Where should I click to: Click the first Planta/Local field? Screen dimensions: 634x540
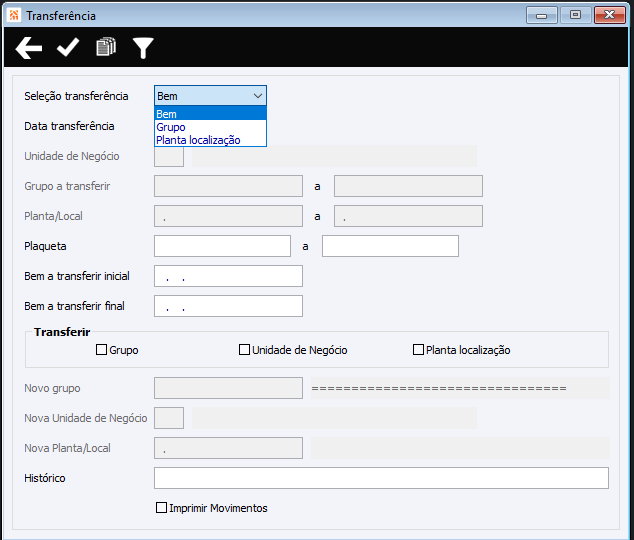228,216
